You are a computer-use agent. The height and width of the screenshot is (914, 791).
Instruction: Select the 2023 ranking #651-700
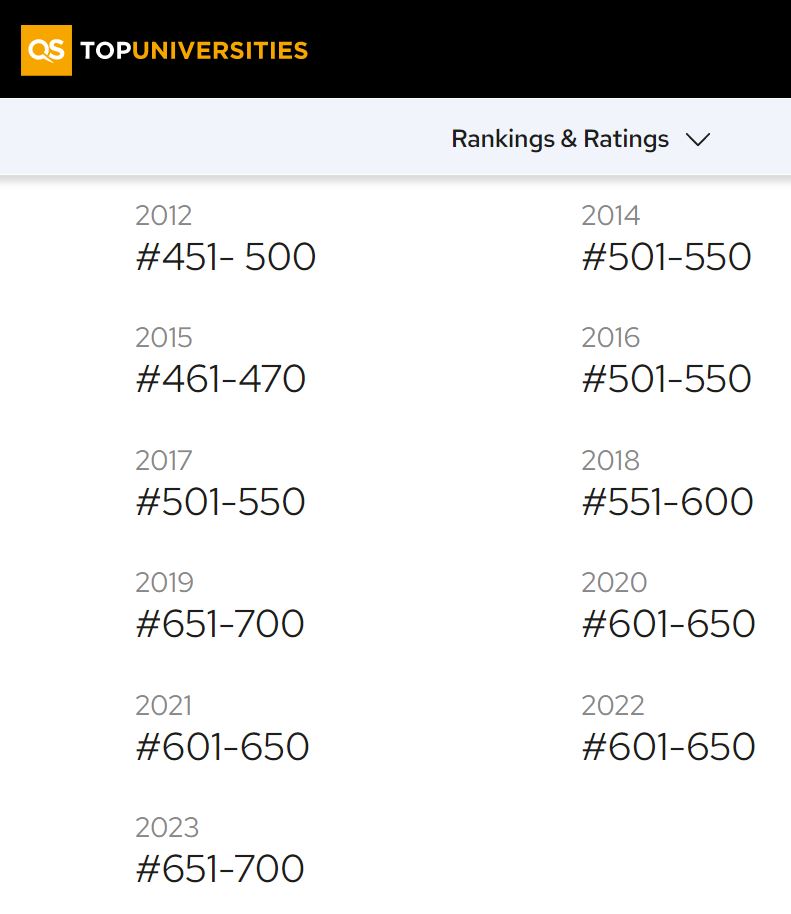[x=220, y=869]
